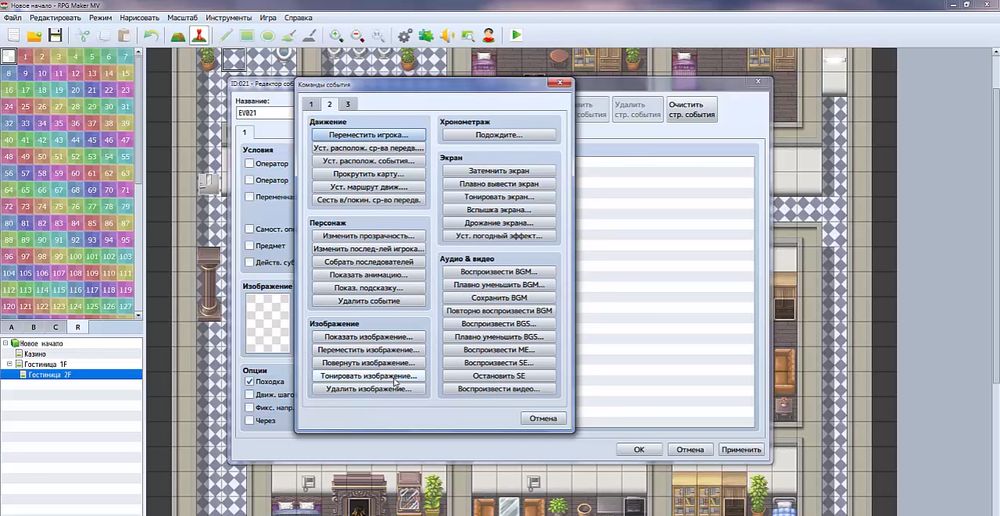This screenshot has height=516, width=1000.
Task: Click the Воспроизвести BGM command button
Action: click(x=499, y=272)
